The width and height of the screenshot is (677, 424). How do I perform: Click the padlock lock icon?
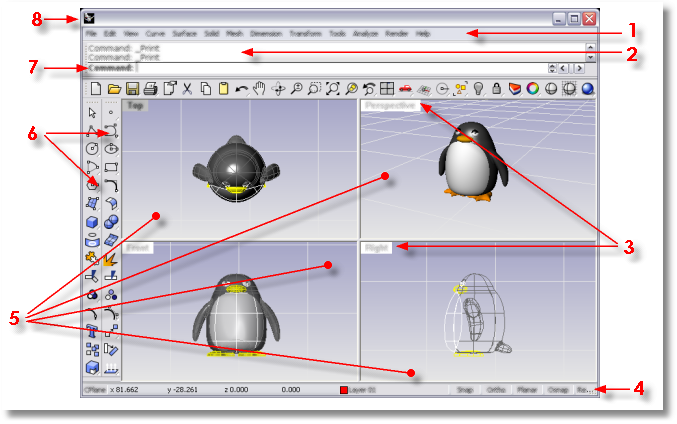pos(497,89)
